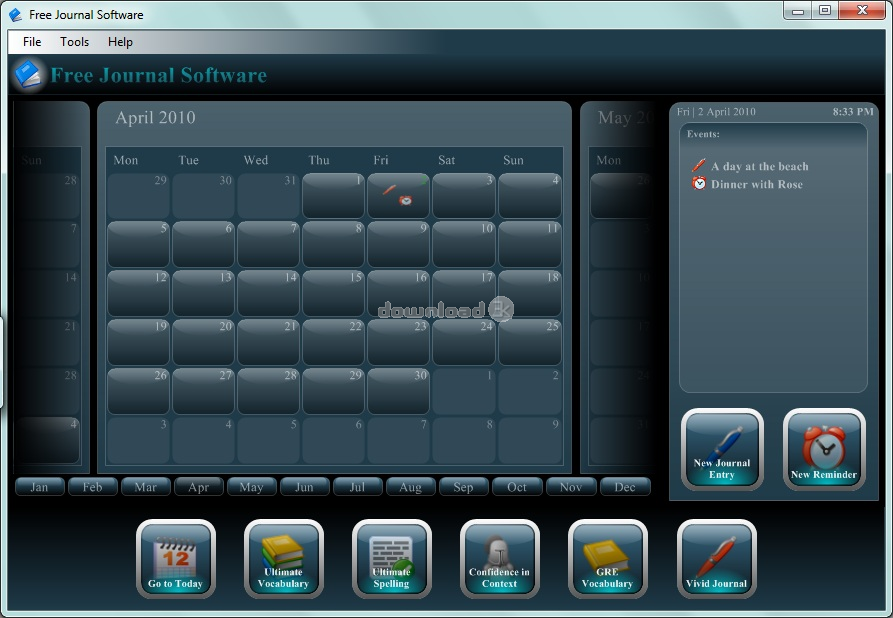Click the pen icon on April 2 cell
Viewport: 893px width, 618px height.
(x=389, y=189)
